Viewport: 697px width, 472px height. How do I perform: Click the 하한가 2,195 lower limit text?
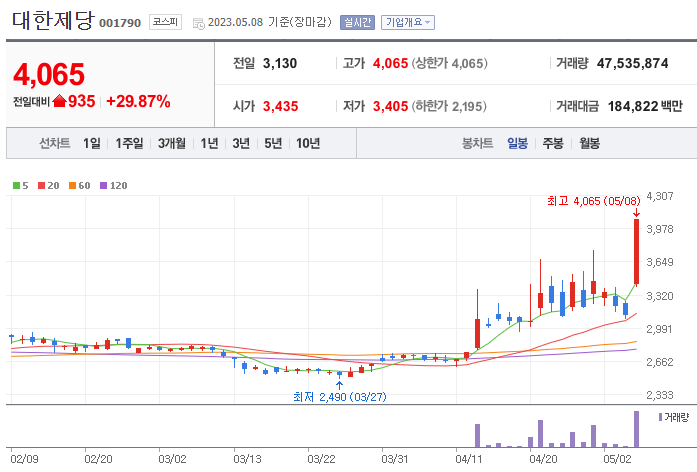(x=449, y=106)
